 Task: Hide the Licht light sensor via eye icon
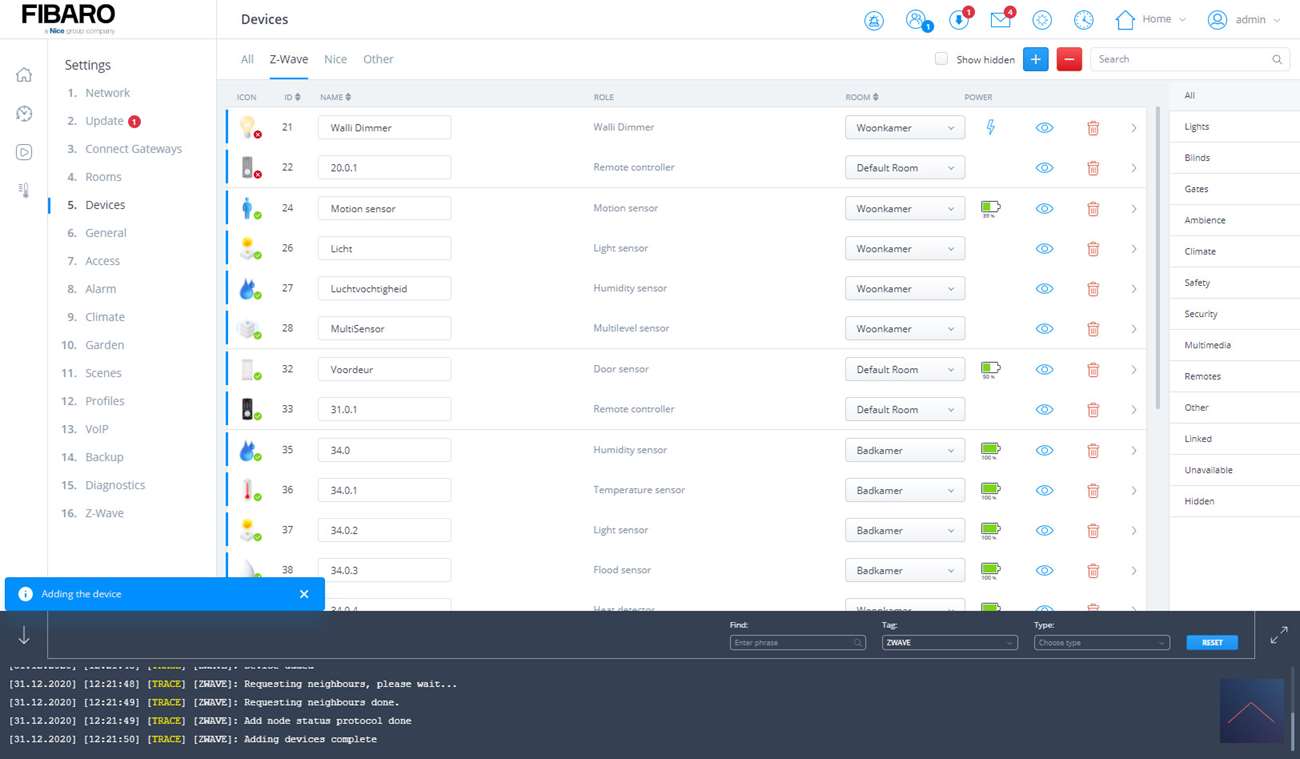1044,249
